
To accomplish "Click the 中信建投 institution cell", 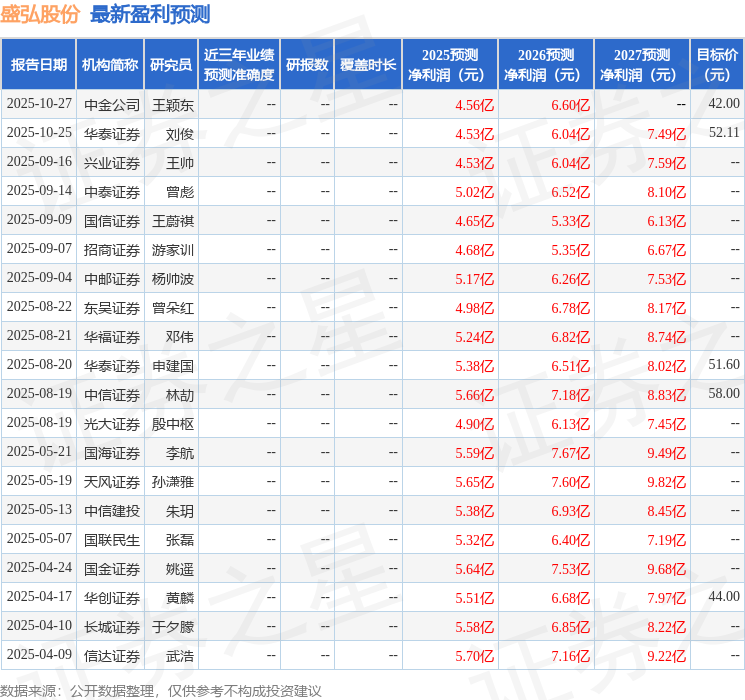I will pyautogui.click(x=112, y=511).
